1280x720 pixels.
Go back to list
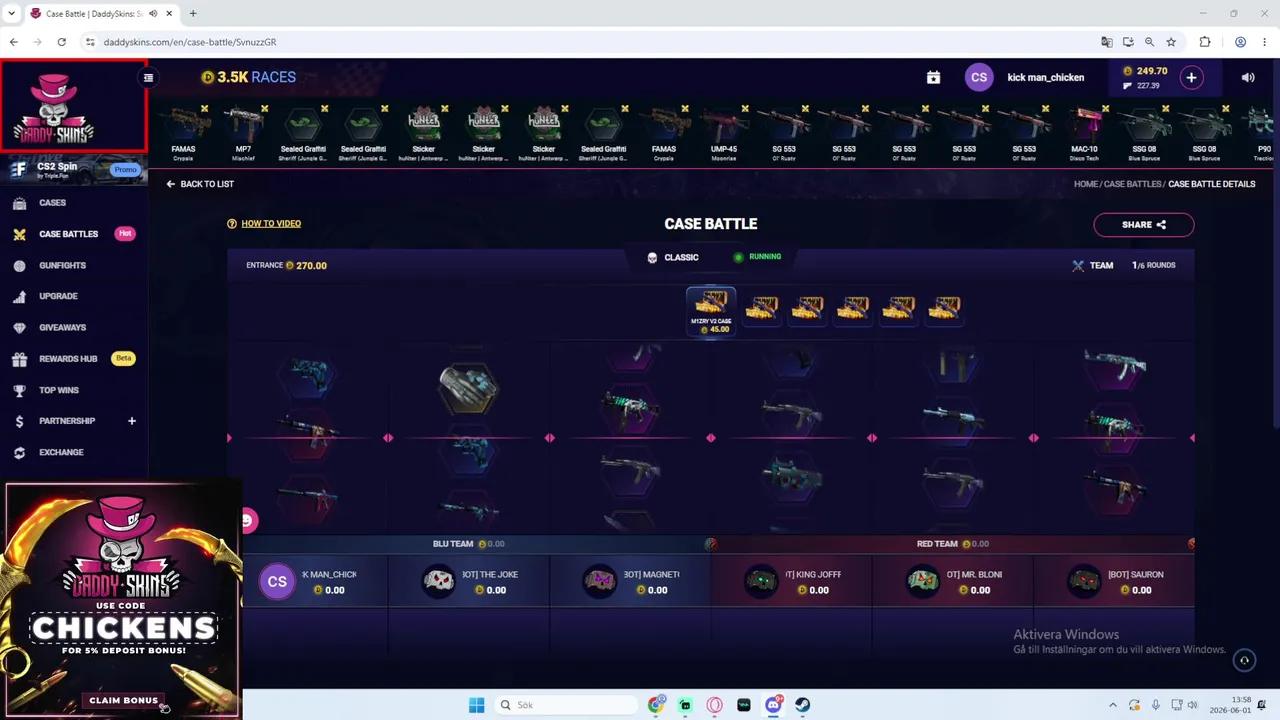200,184
